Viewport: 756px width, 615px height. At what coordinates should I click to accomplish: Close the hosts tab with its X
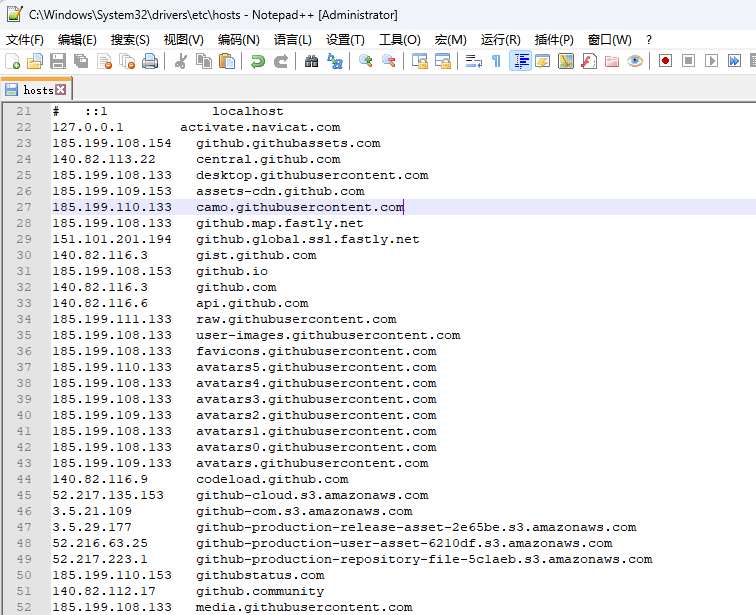click(x=61, y=90)
